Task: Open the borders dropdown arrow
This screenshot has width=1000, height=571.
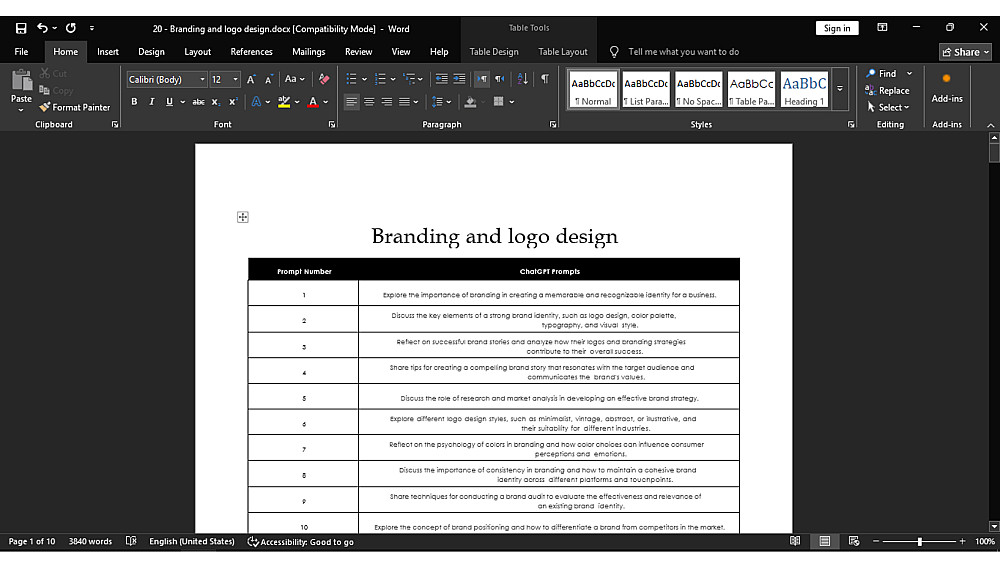Action: click(x=511, y=101)
